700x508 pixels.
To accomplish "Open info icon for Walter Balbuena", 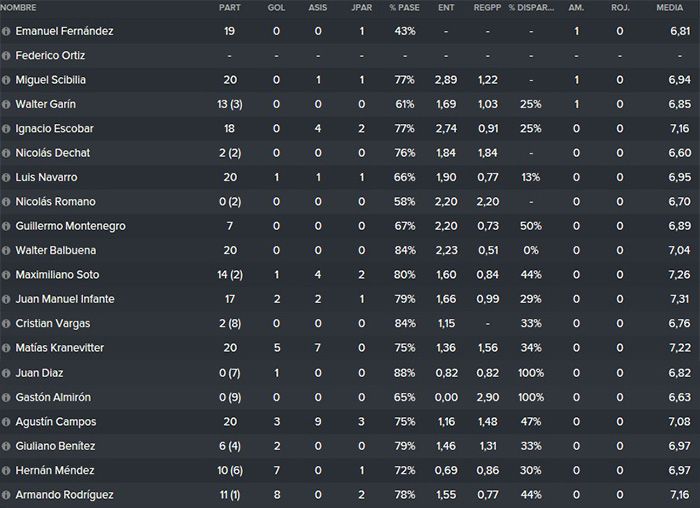I will click(6, 251).
